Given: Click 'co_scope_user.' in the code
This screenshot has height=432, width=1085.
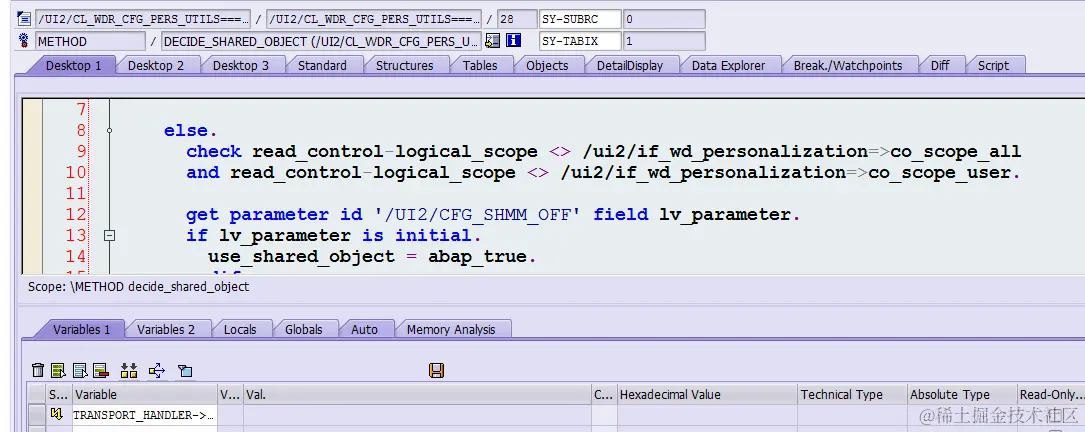Looking at the screenshot, I should tap(945, 172).
